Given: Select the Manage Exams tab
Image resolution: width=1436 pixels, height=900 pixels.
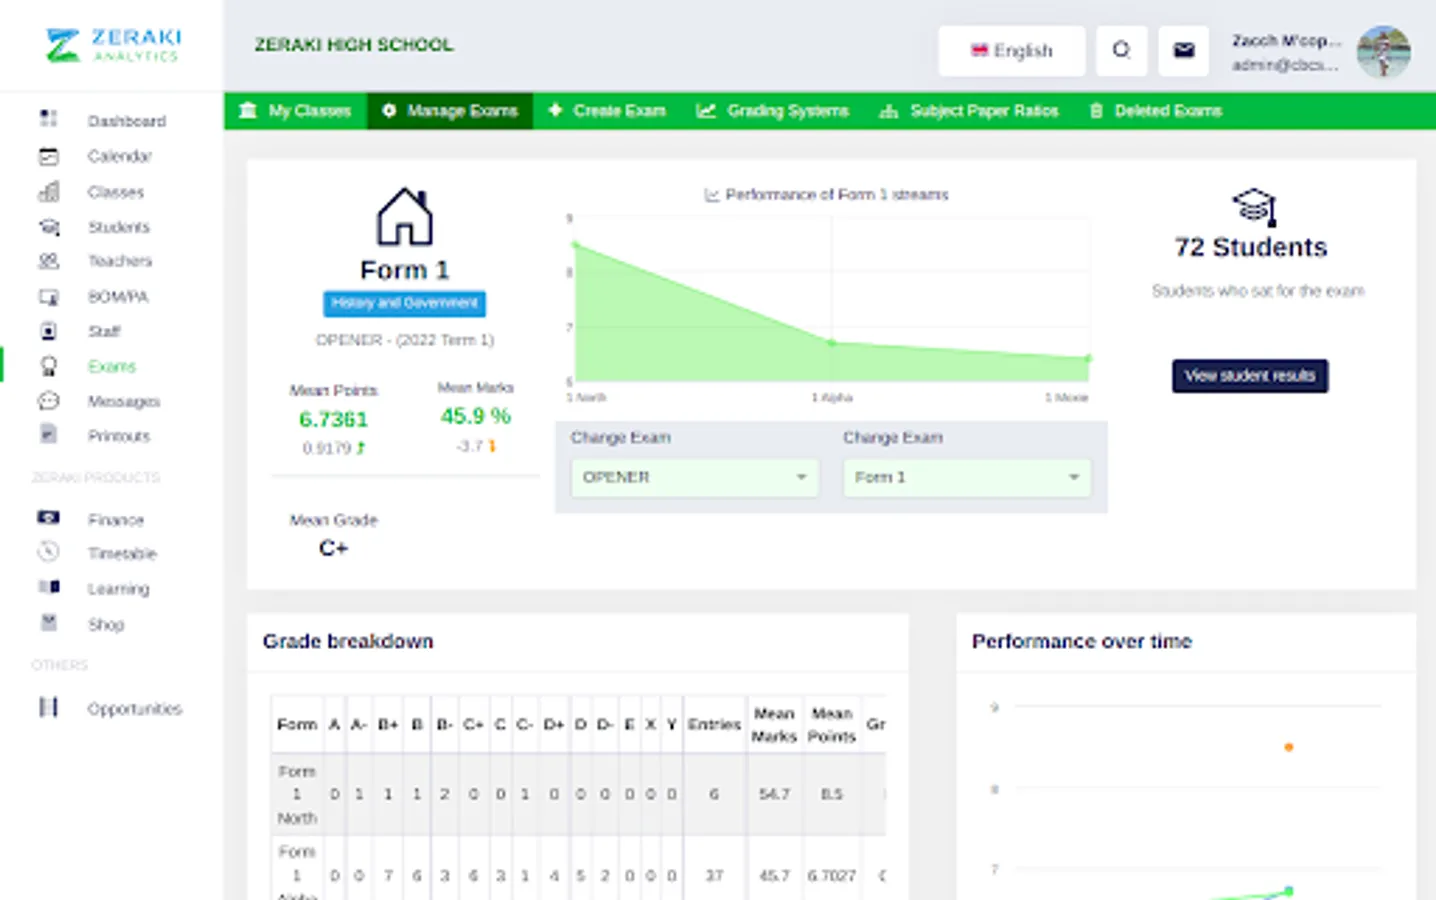Looking at the screenshot, I should click(450, 111).
